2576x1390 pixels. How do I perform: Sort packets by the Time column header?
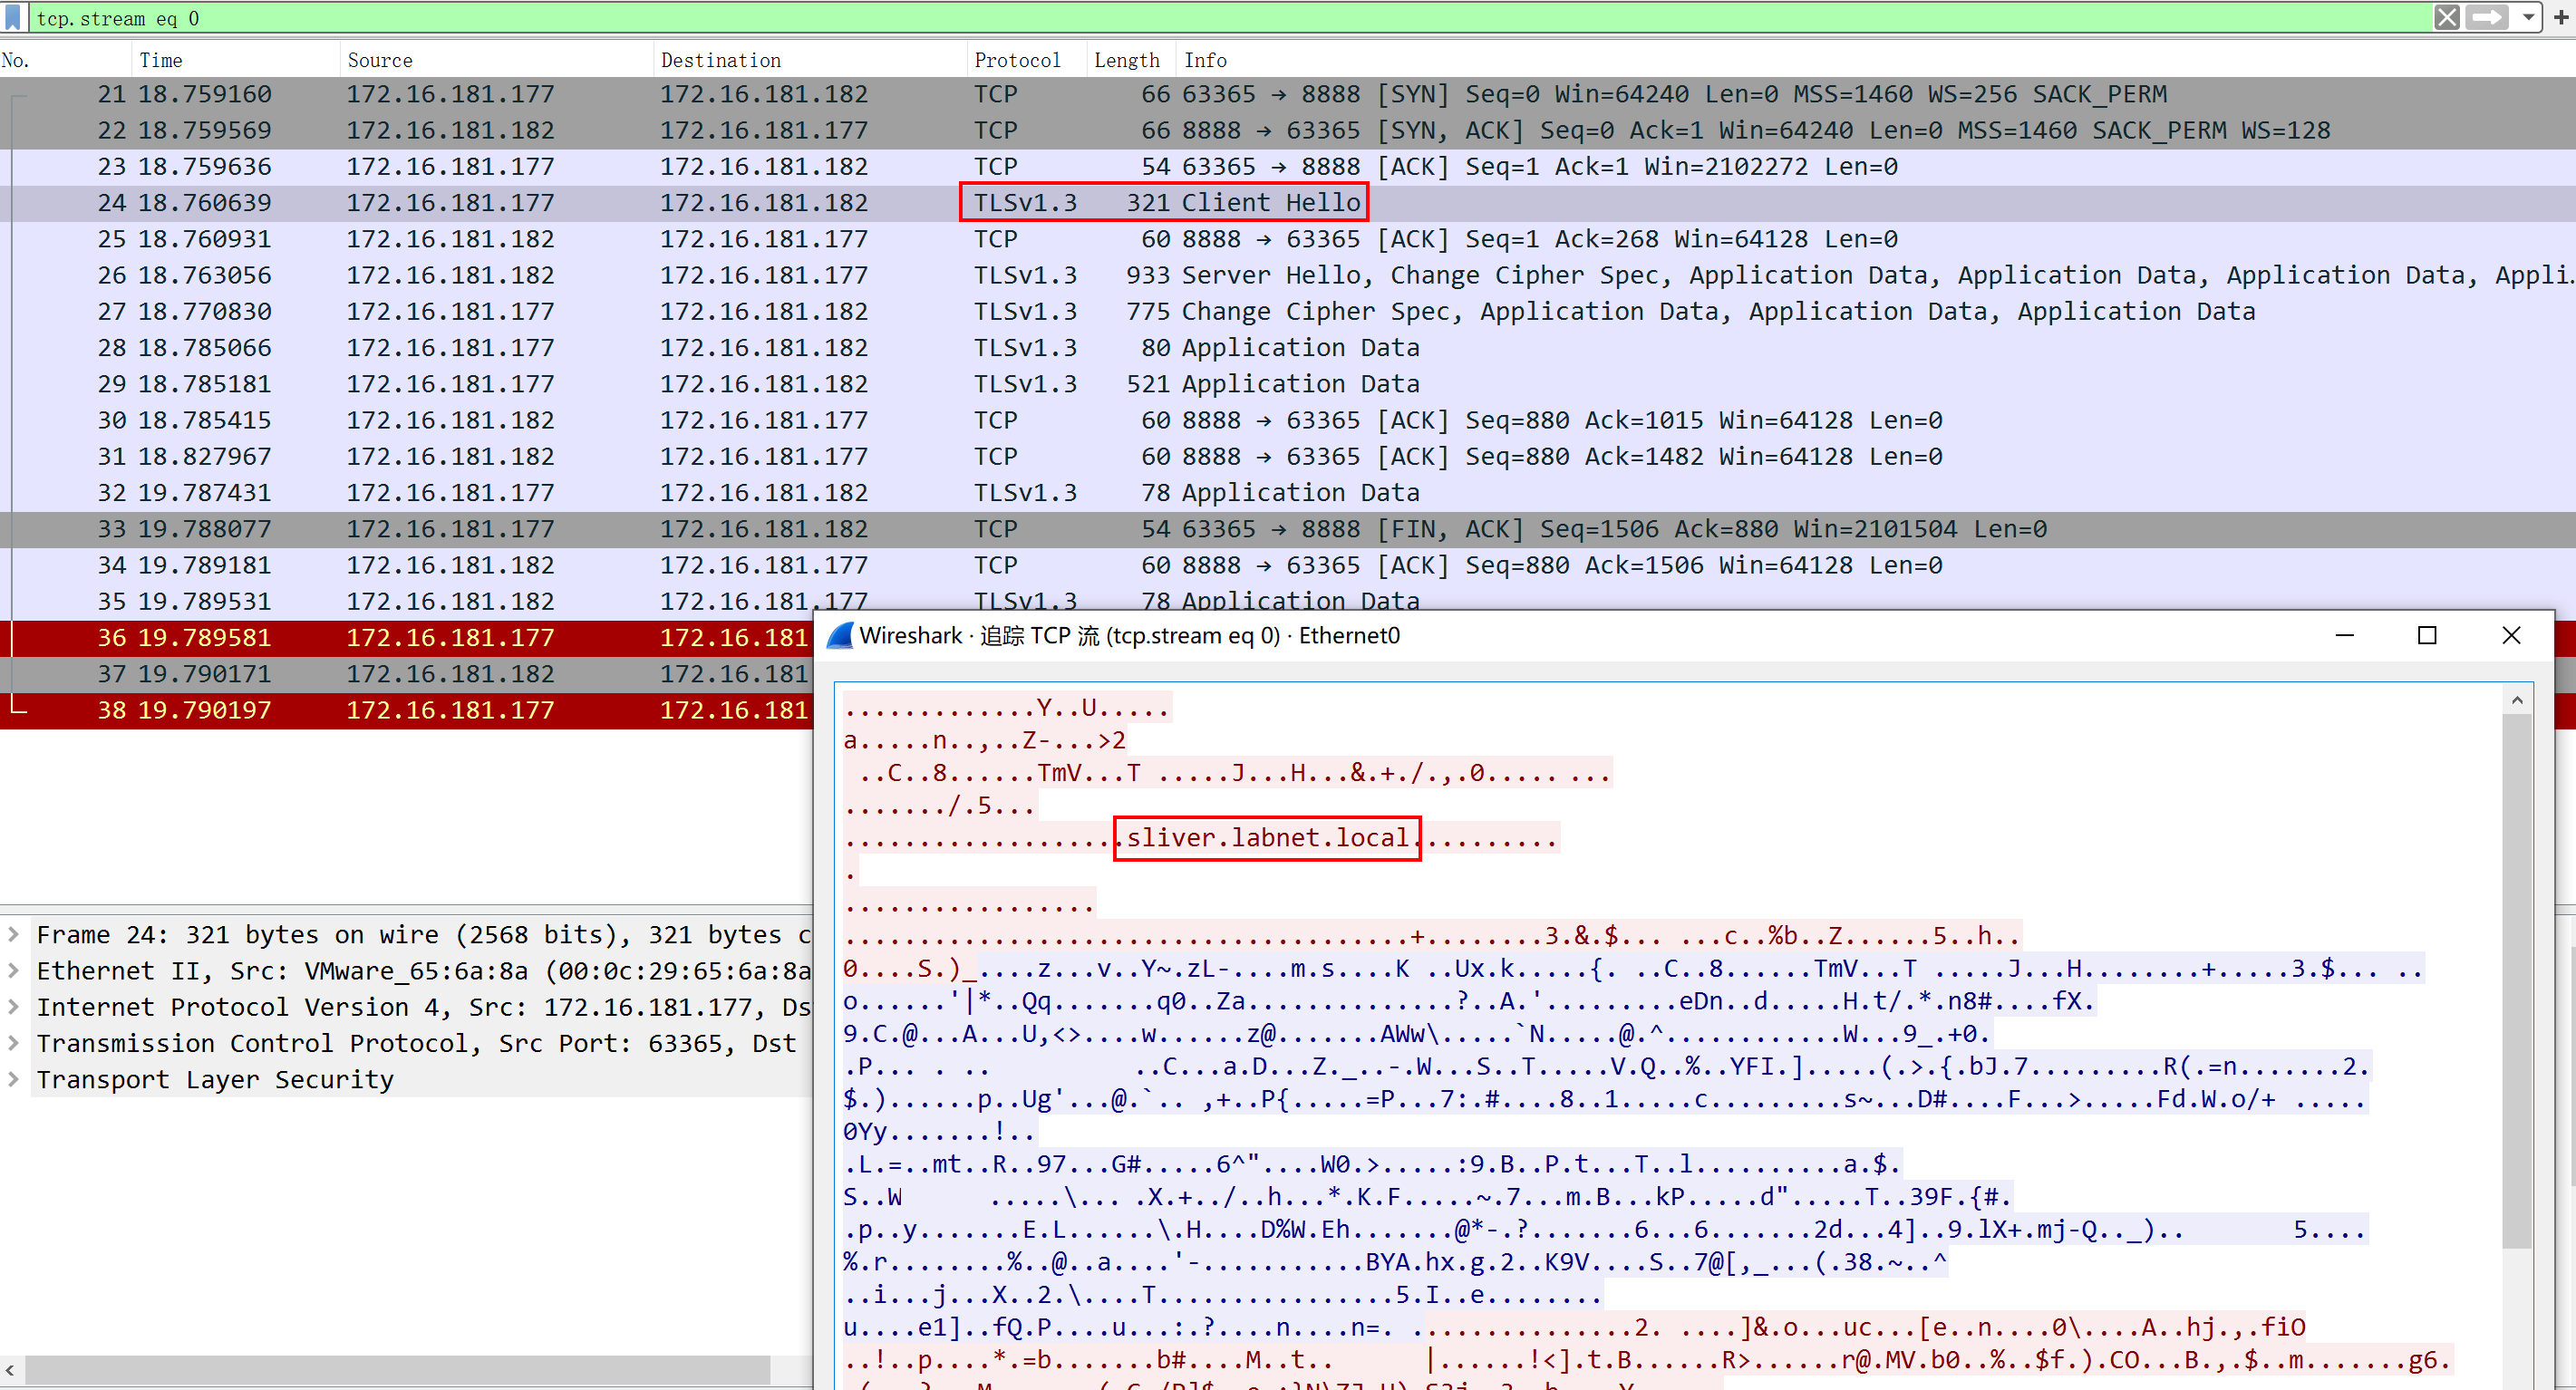pyautogui.click(x=236, y=60)
